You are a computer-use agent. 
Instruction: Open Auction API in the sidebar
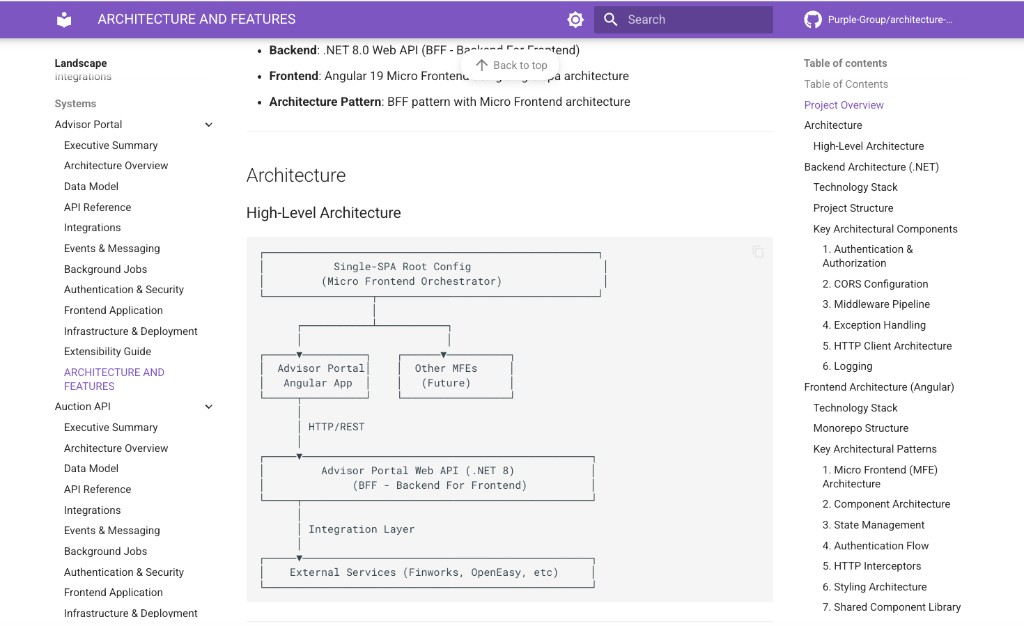pos(83,406)
